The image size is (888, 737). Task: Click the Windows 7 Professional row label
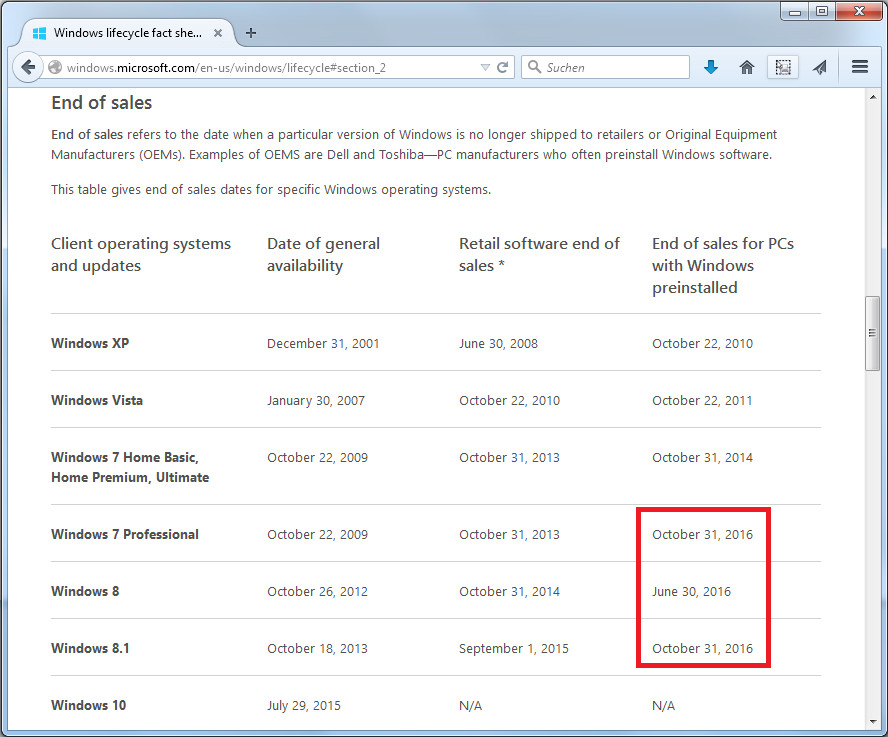[125, 534]
